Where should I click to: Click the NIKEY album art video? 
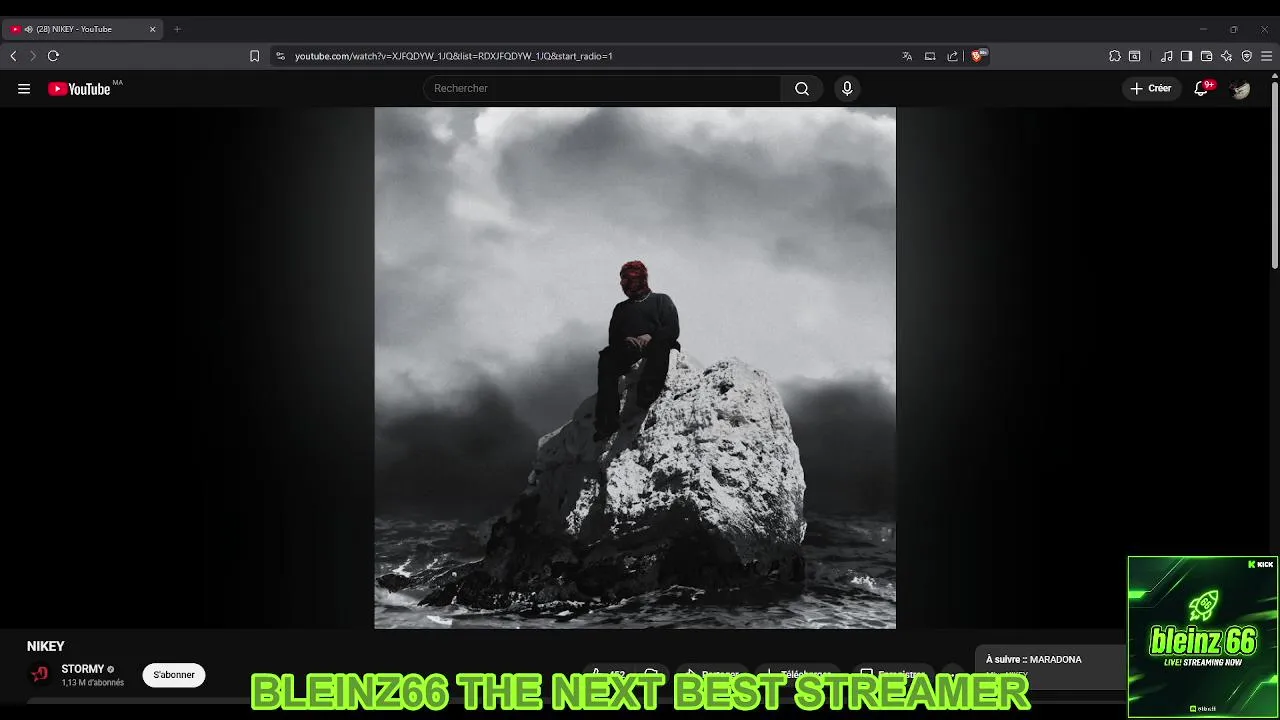pyautogui.click(x=635, y=368)
